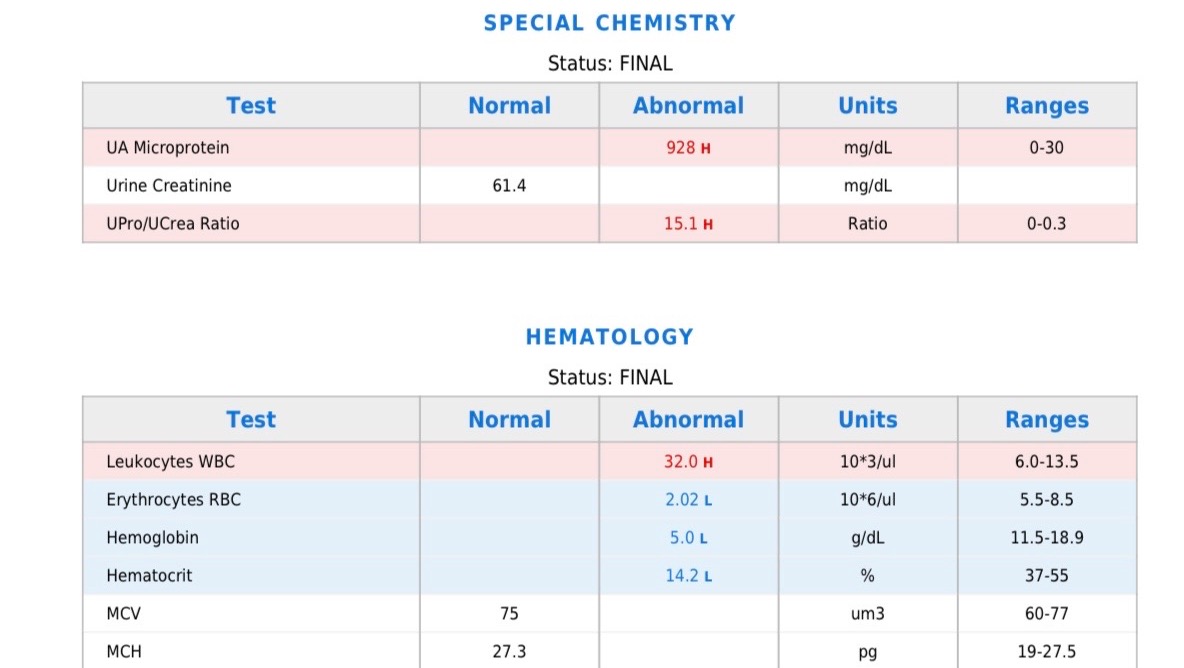Image resolution: width=1184 pixels, height=668 pixels.
Task: Click the 61.4 normal value
Action: [509, 186]
